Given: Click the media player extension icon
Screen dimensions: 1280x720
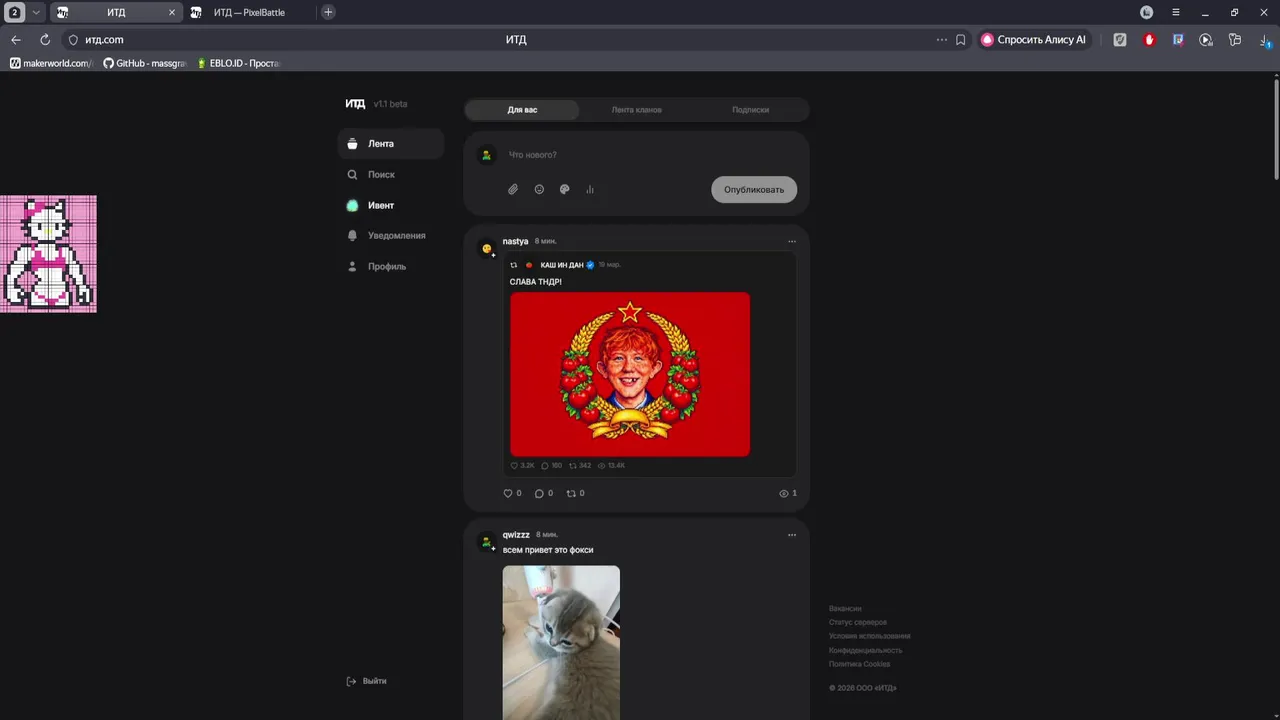Looking at the screenshot, I should coord(1206,40).
